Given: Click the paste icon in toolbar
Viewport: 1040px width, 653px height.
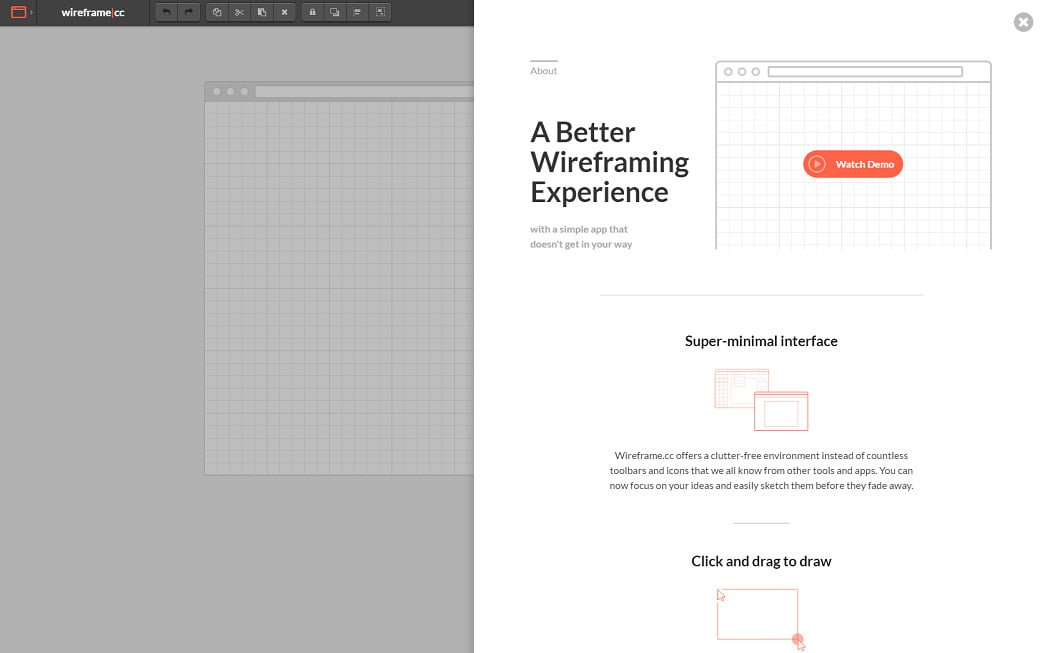Looking at the screenshot, I should pyautogui.click(x=261, y=13).
